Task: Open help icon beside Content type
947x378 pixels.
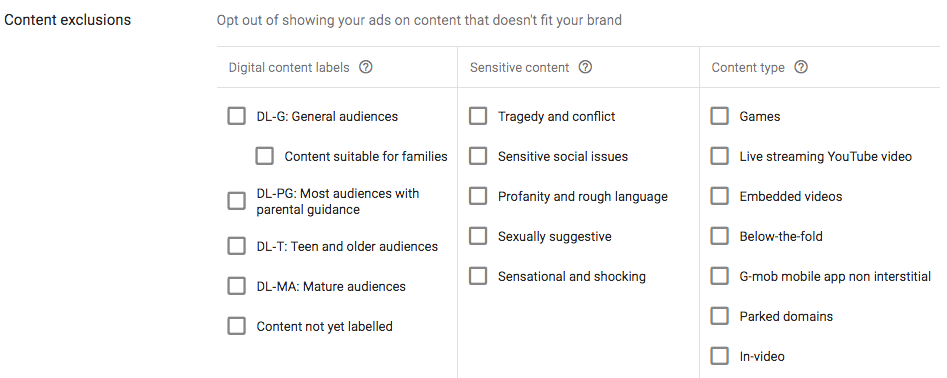Action: coord(801,67)
